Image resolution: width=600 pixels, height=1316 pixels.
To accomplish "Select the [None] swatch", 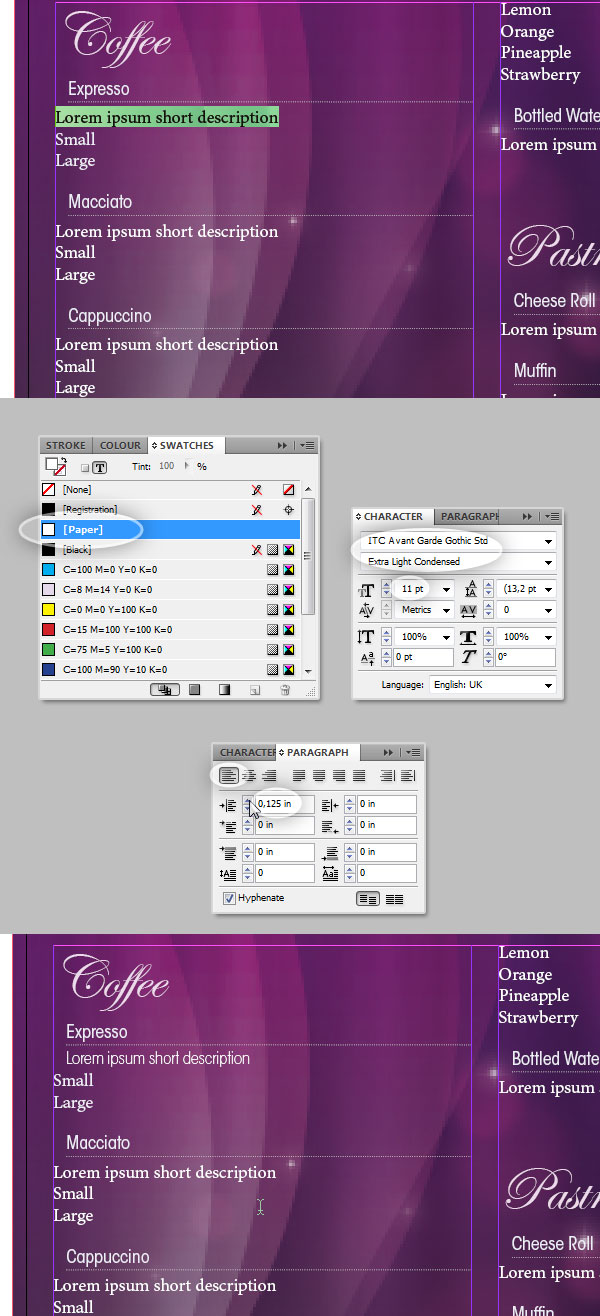I will click(171, 490).
